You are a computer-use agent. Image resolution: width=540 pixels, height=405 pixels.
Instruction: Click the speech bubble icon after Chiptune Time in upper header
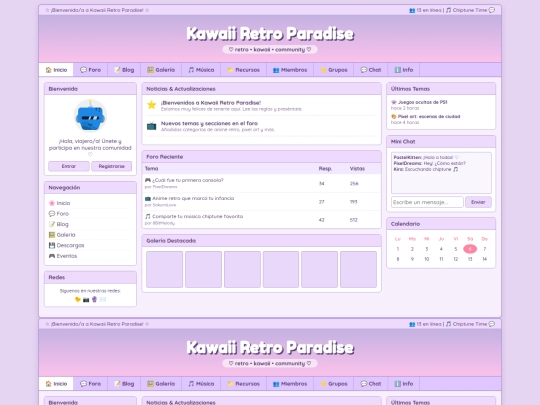click(492, 10)
